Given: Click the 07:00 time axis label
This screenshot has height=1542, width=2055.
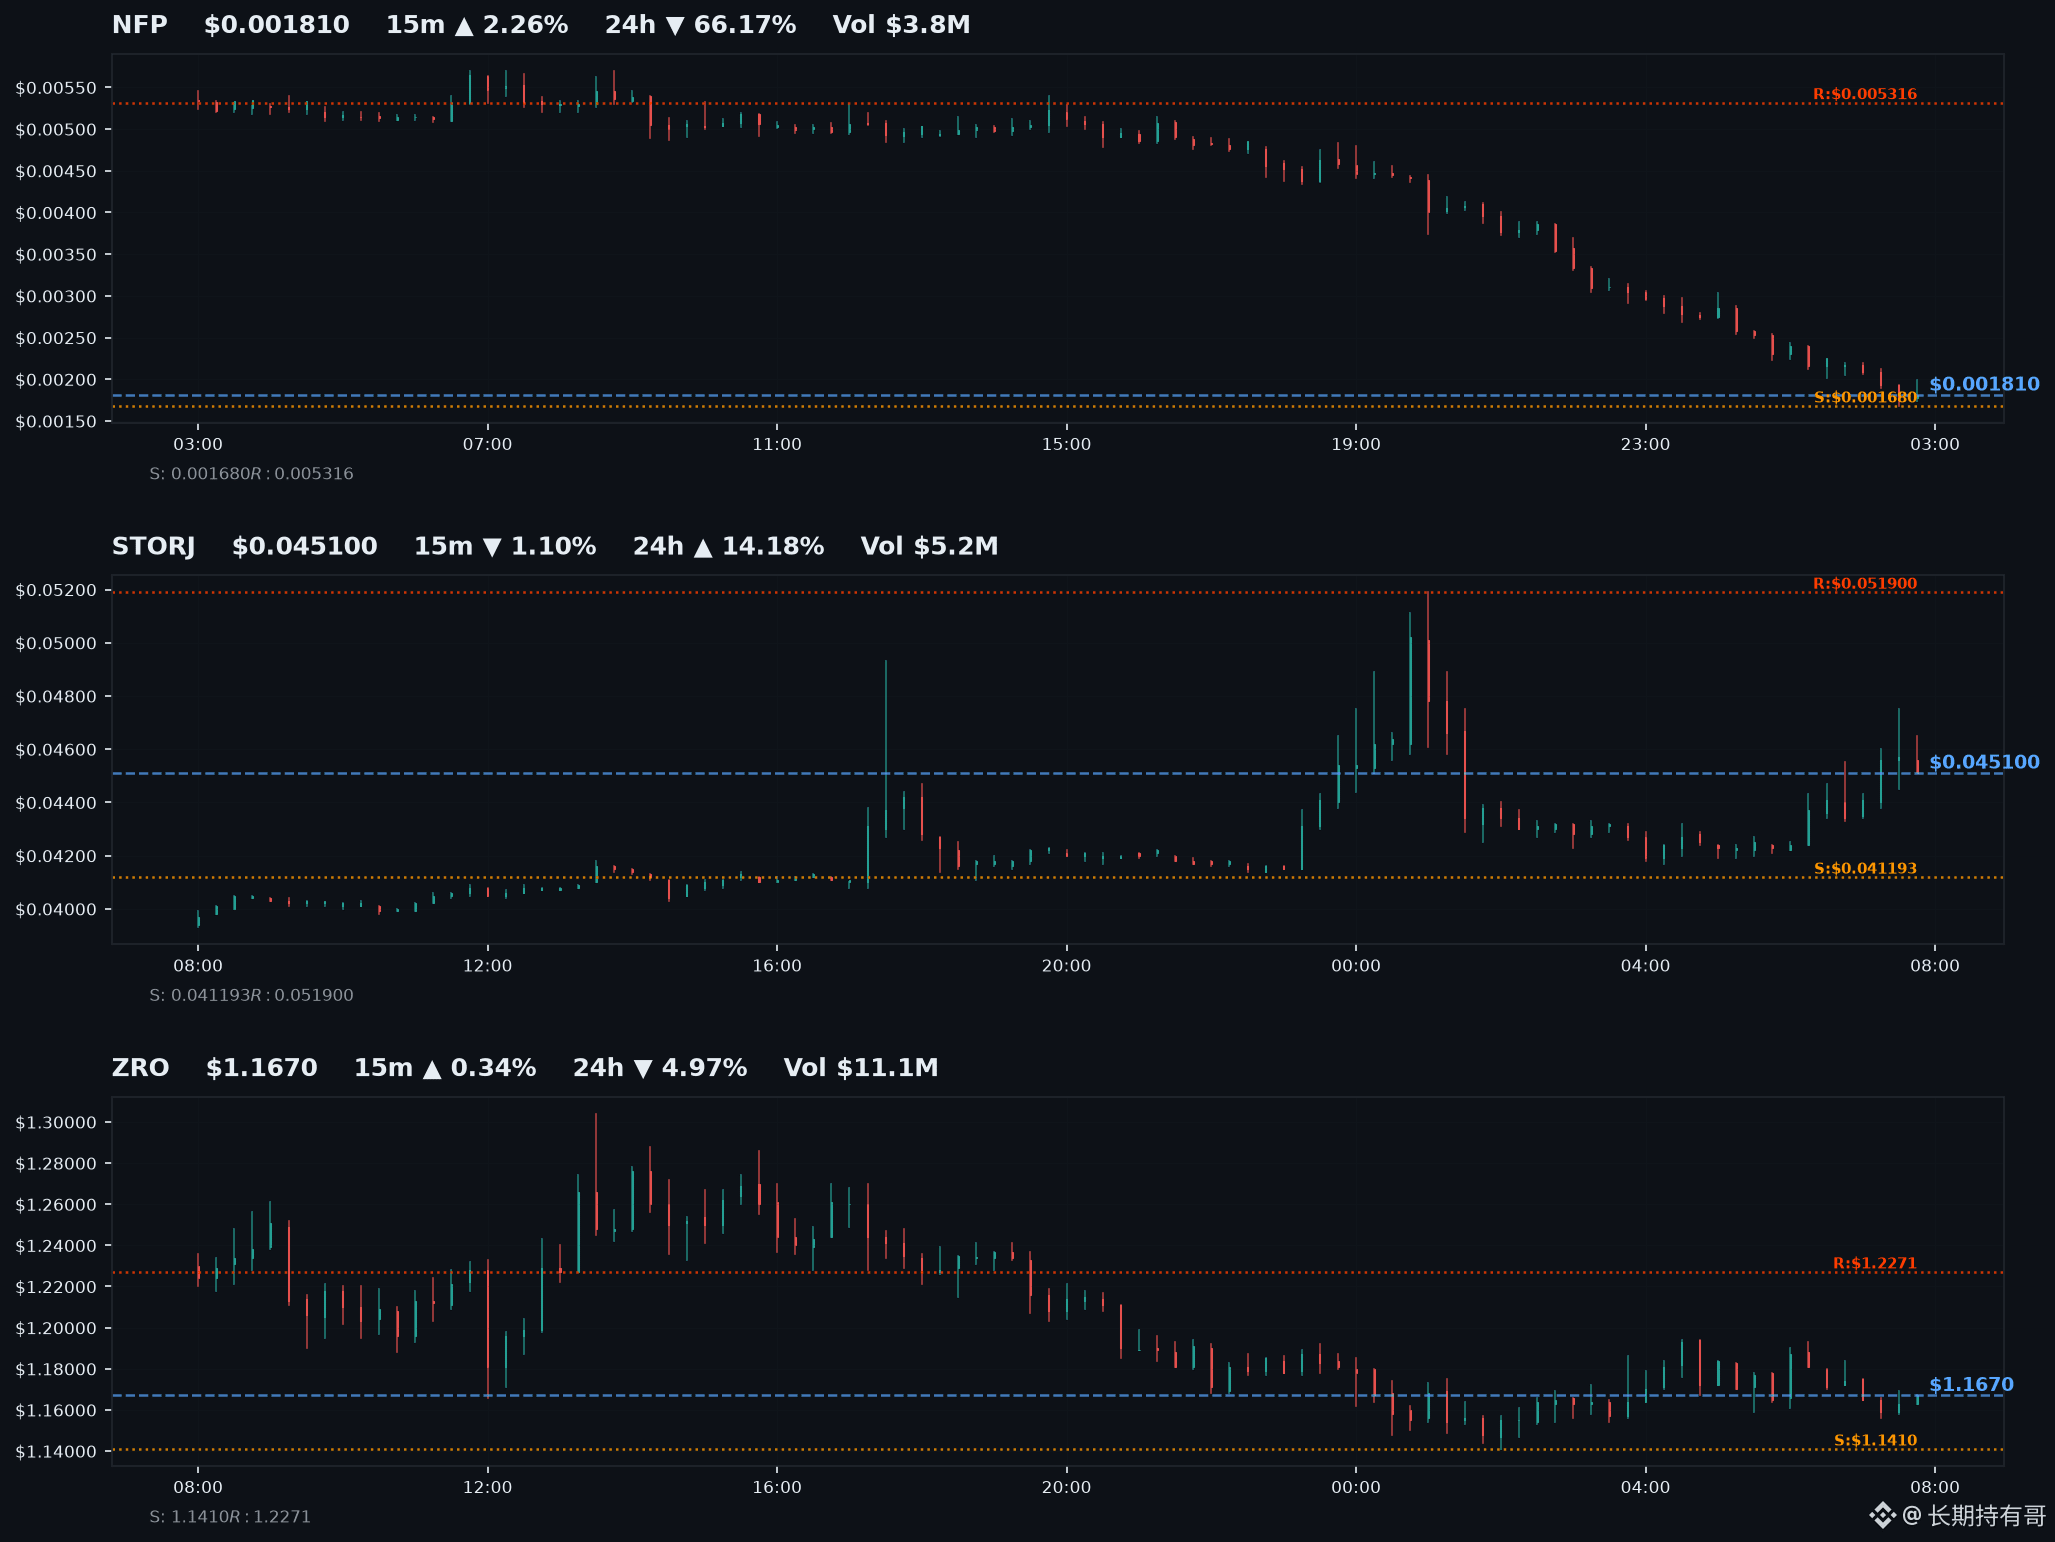Looking at the screenshot, I should pyautogui.click(x=487, y=444).
